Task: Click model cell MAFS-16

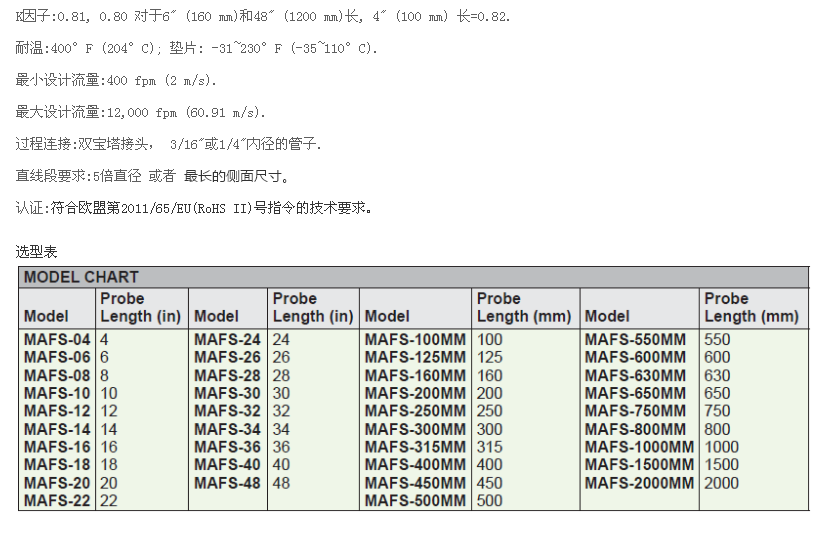Action: pyautogui.click(x=57, y=447)
